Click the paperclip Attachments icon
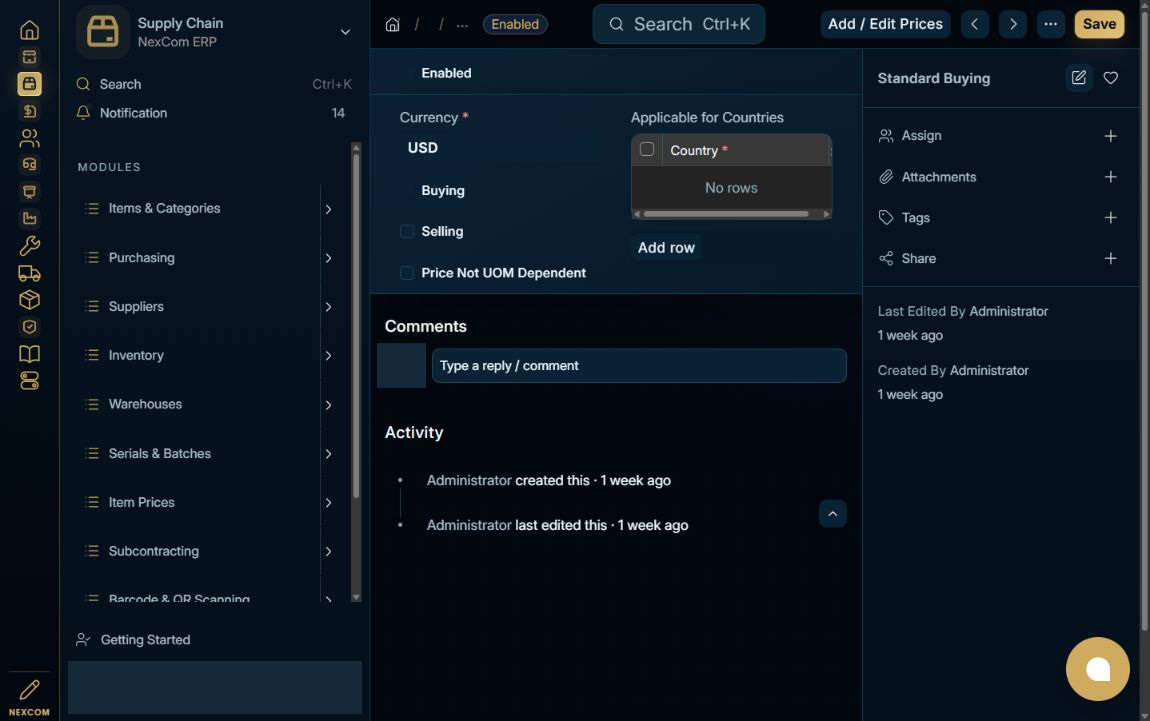The image size is (1150, 721). click(886, 177)
